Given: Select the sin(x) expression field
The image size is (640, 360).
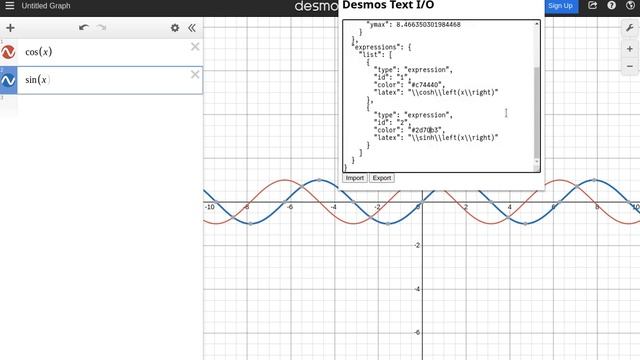Looking at the screenshot, I should tap(110, 80).
